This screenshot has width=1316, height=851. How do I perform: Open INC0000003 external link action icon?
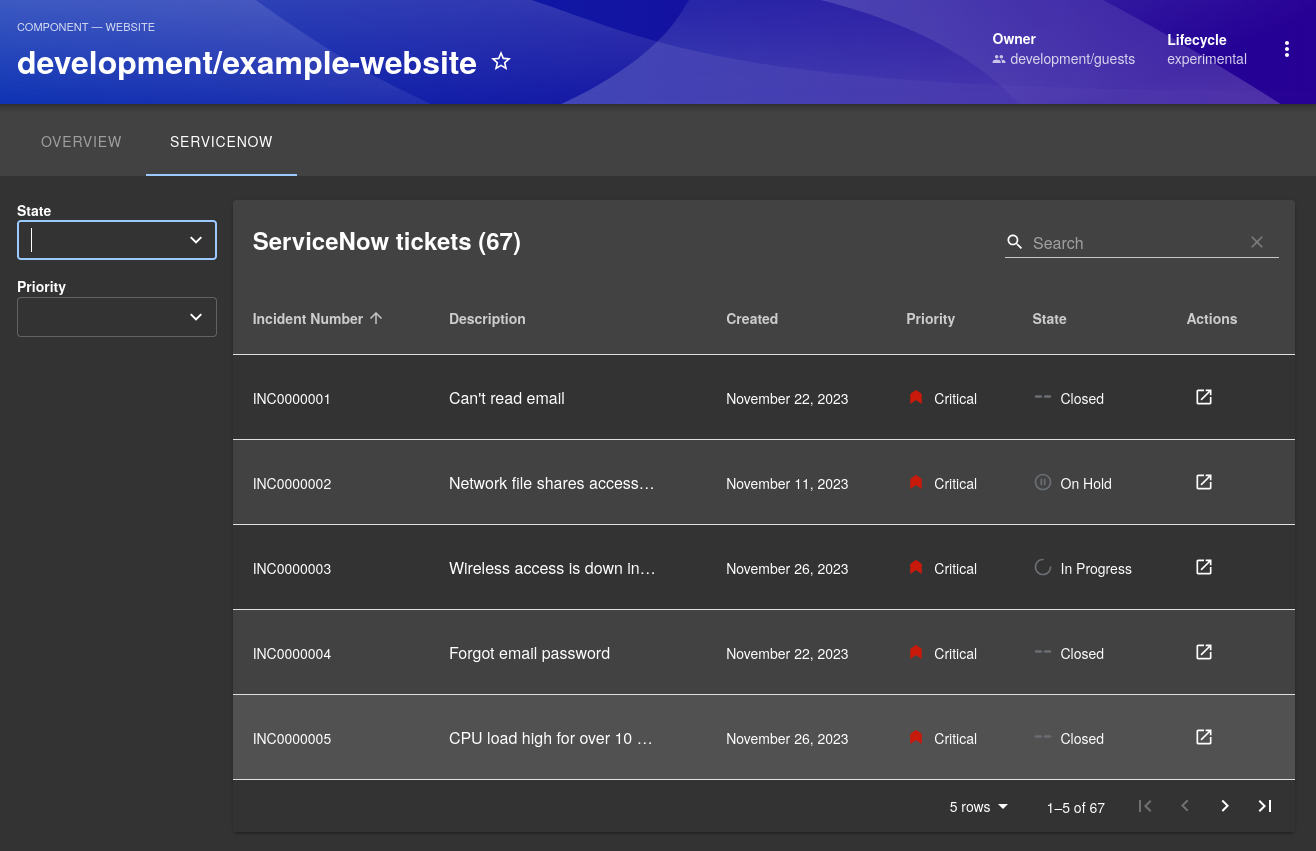pyautogui.click(x=1204, y=567)
